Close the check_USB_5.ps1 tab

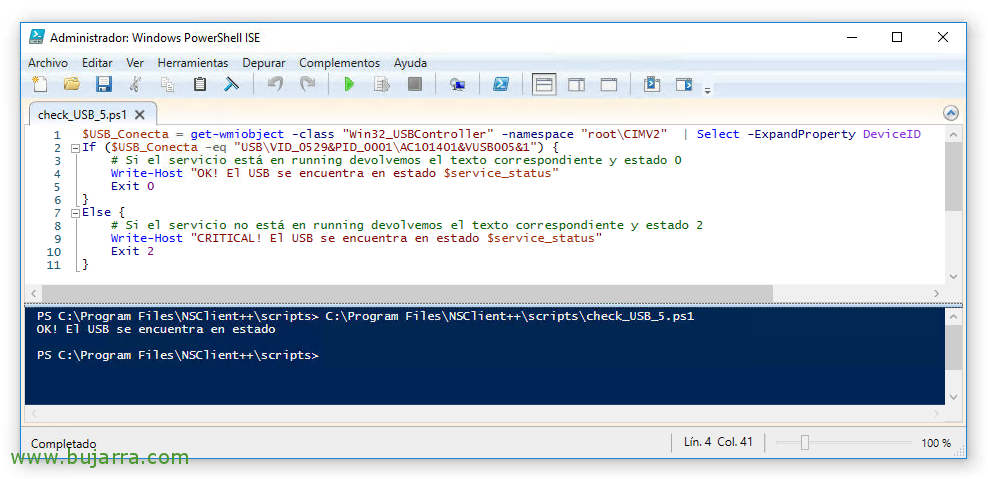[140, 114]
